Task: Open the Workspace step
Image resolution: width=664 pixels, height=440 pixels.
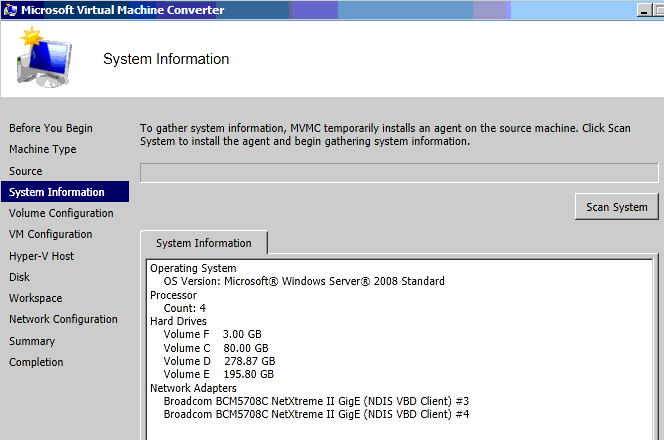Action: click(36, 298)
